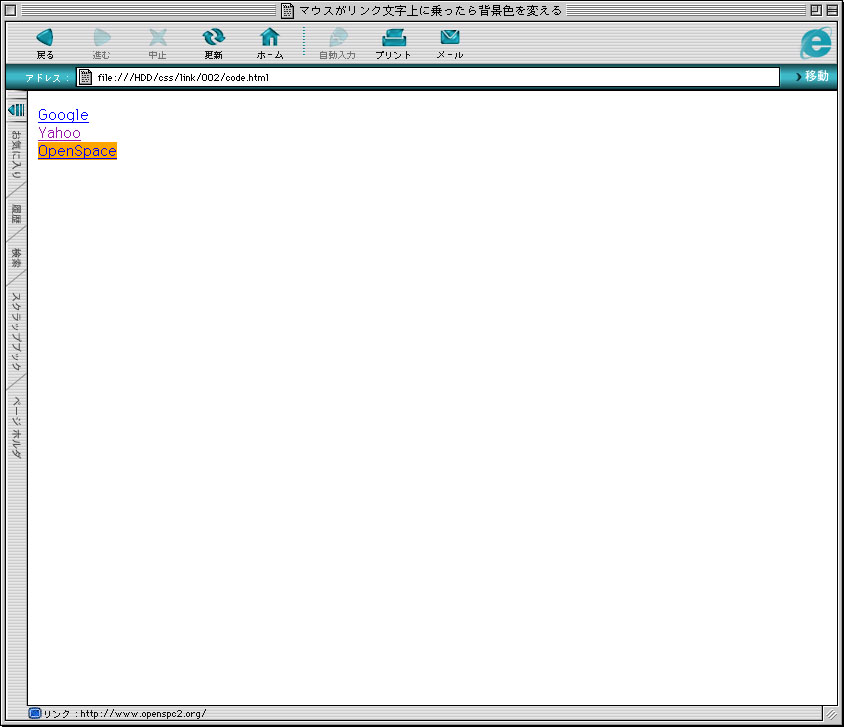Click the 進む forward arrow

click(101, 44)
